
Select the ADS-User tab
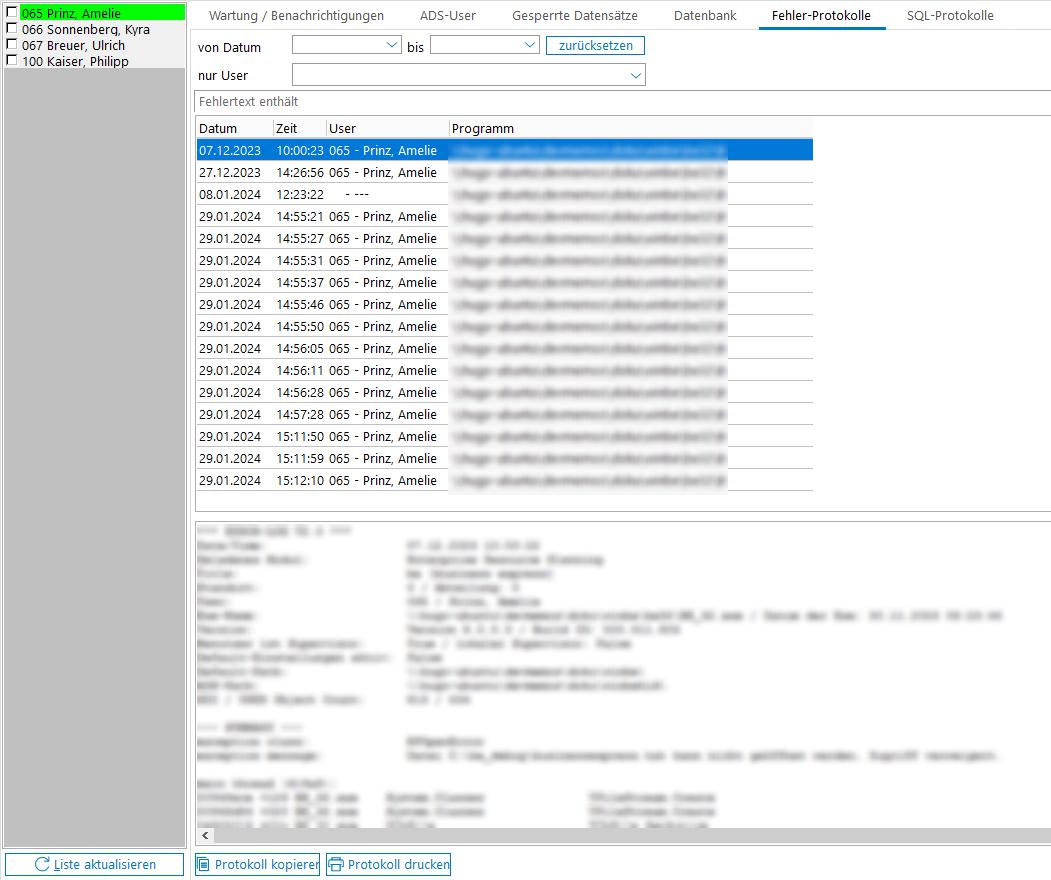(448, 16)
